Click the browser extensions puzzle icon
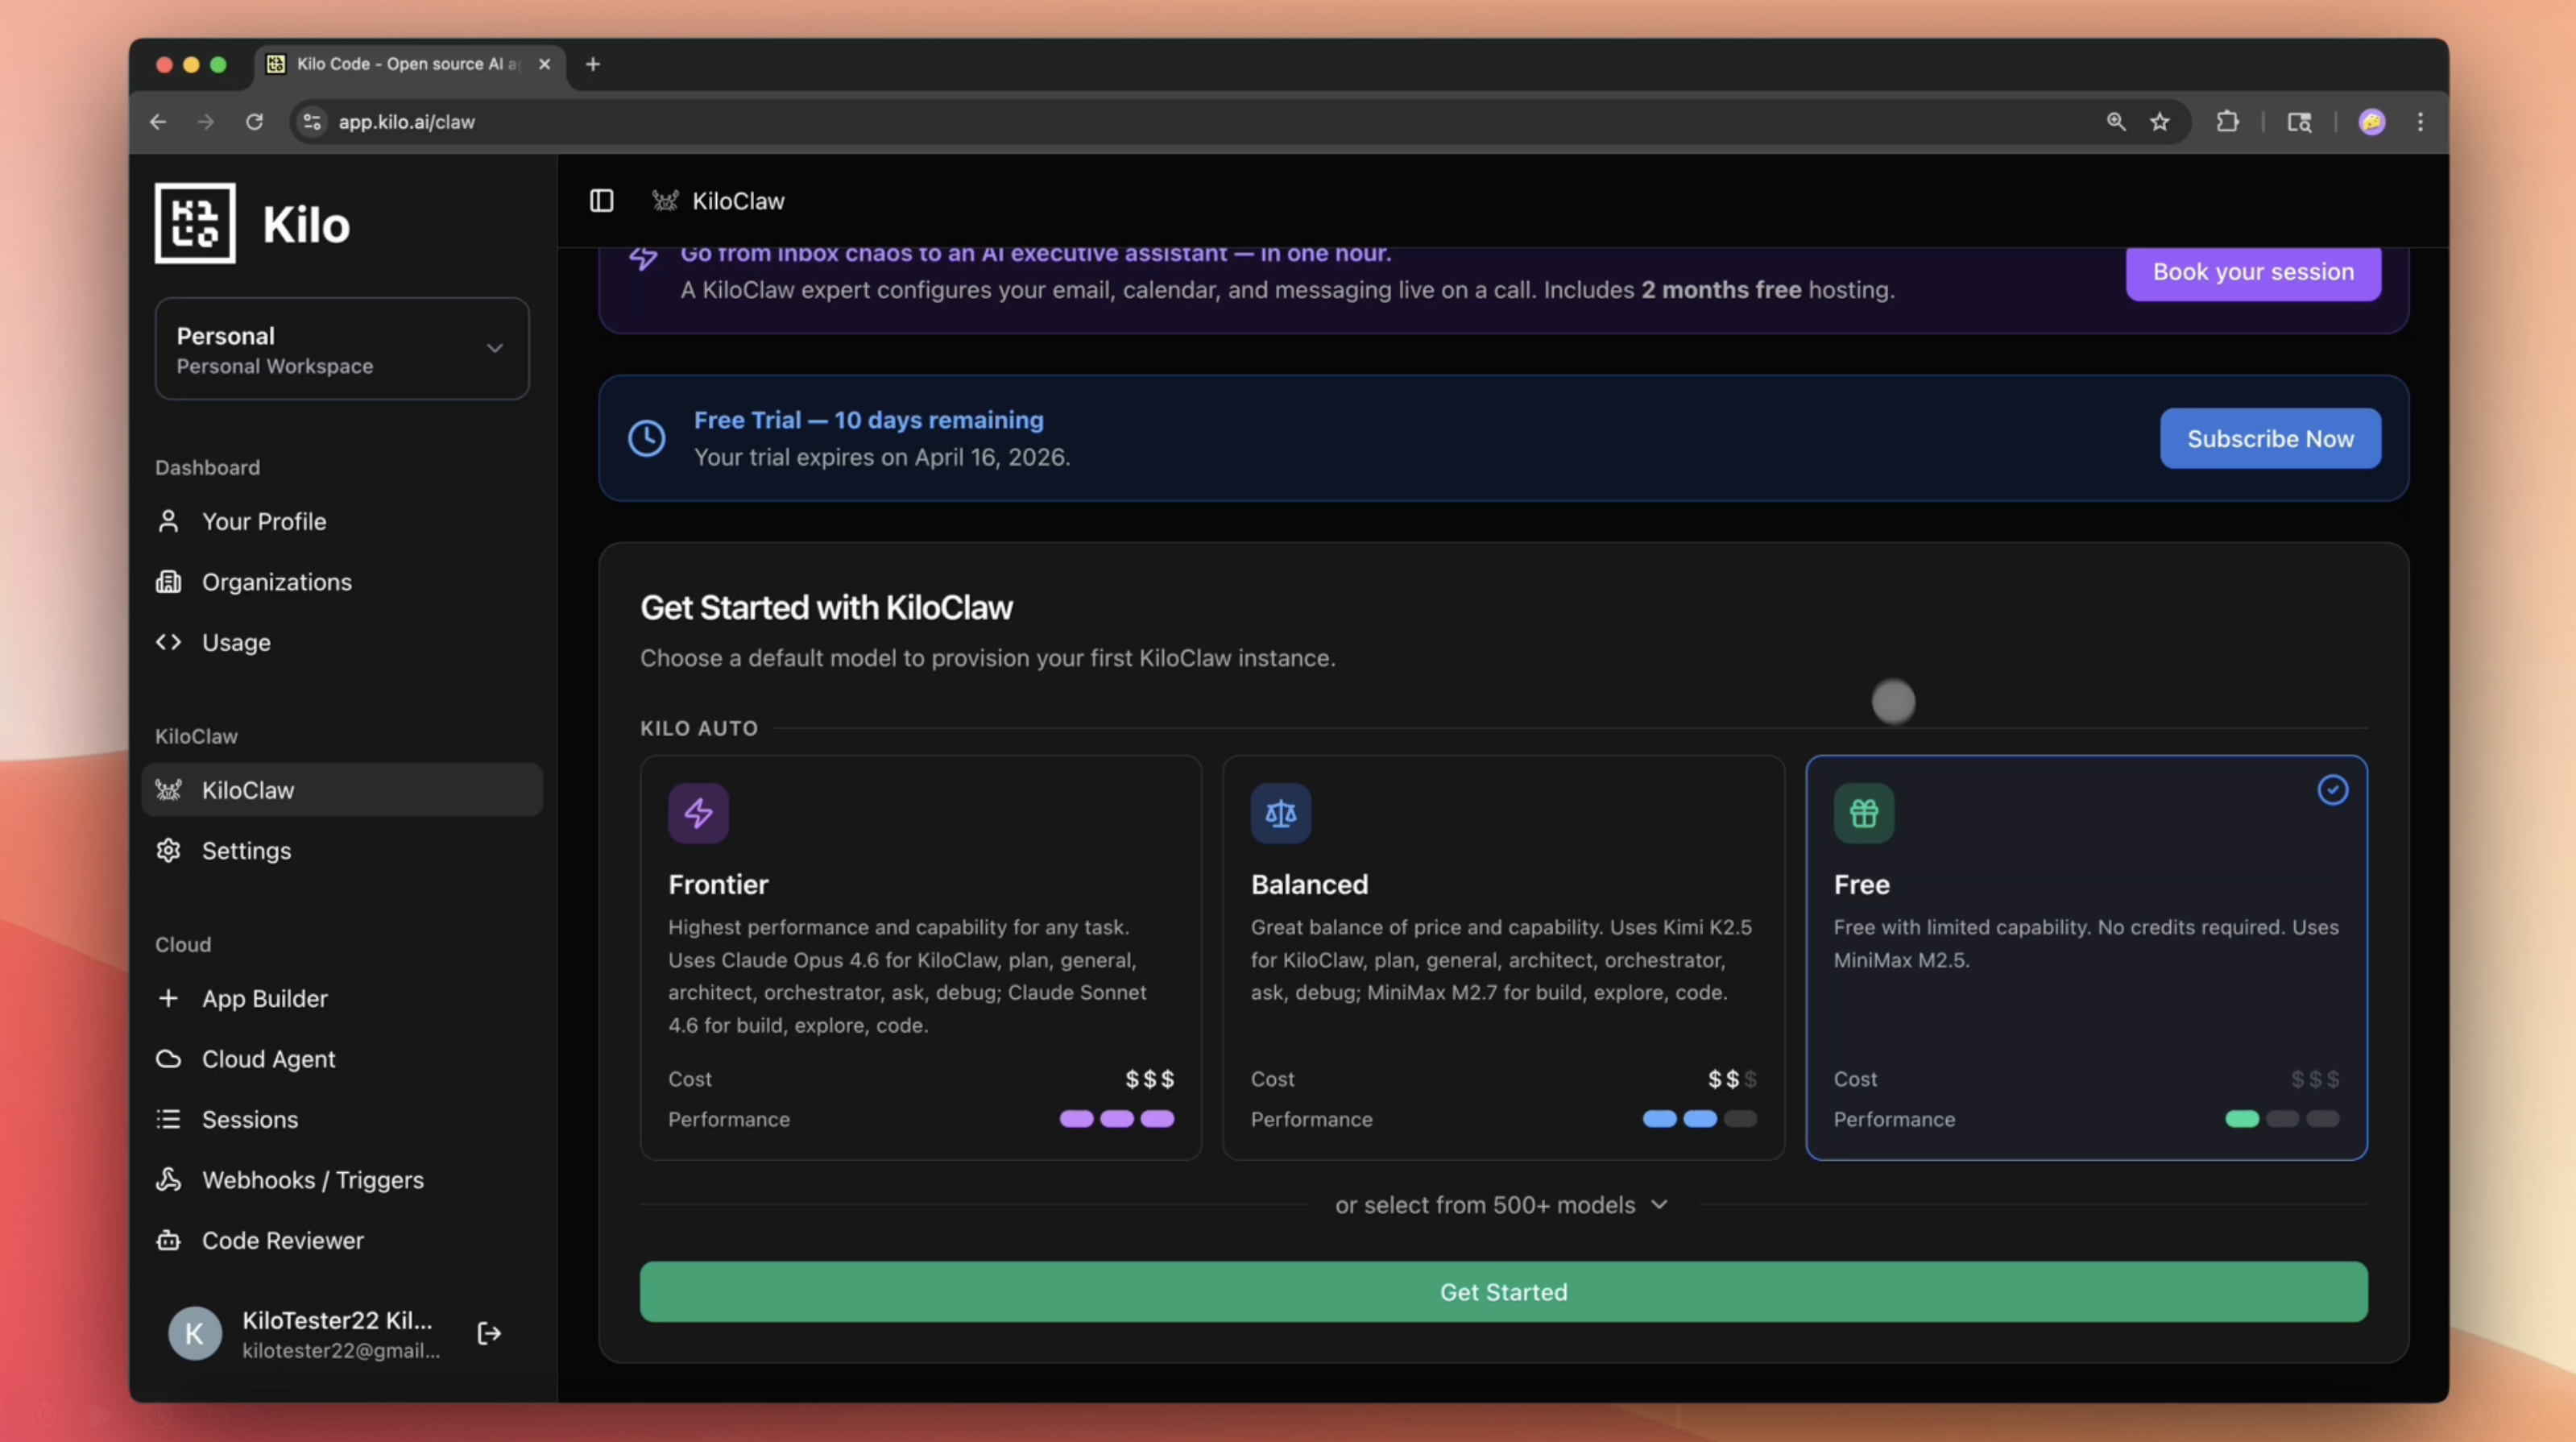Image resolution: width=2576 pixels, height=1442 pixels. 2227,122
